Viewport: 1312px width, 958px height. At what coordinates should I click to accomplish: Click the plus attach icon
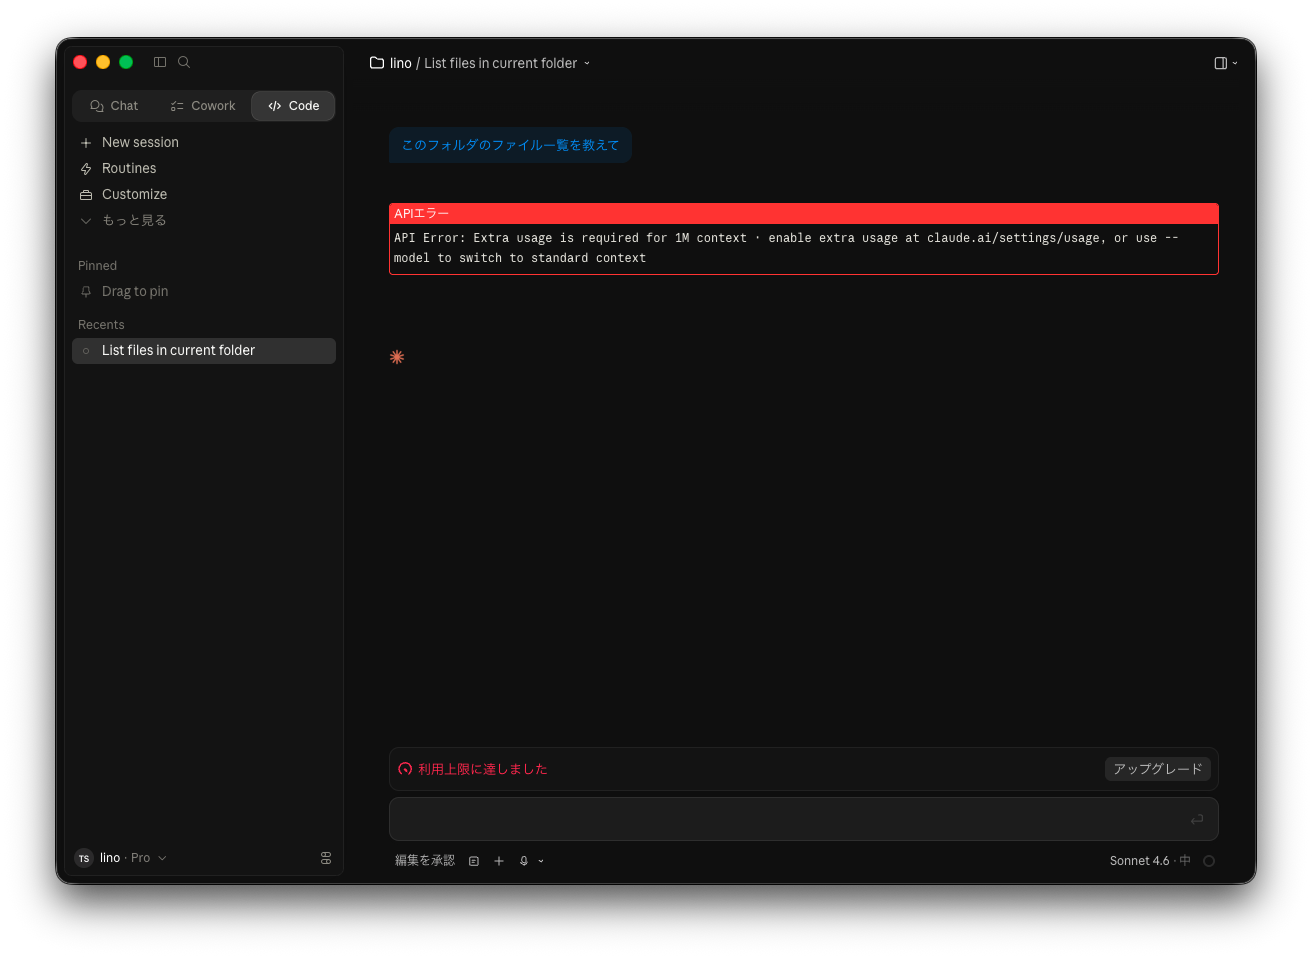(499, 861)
